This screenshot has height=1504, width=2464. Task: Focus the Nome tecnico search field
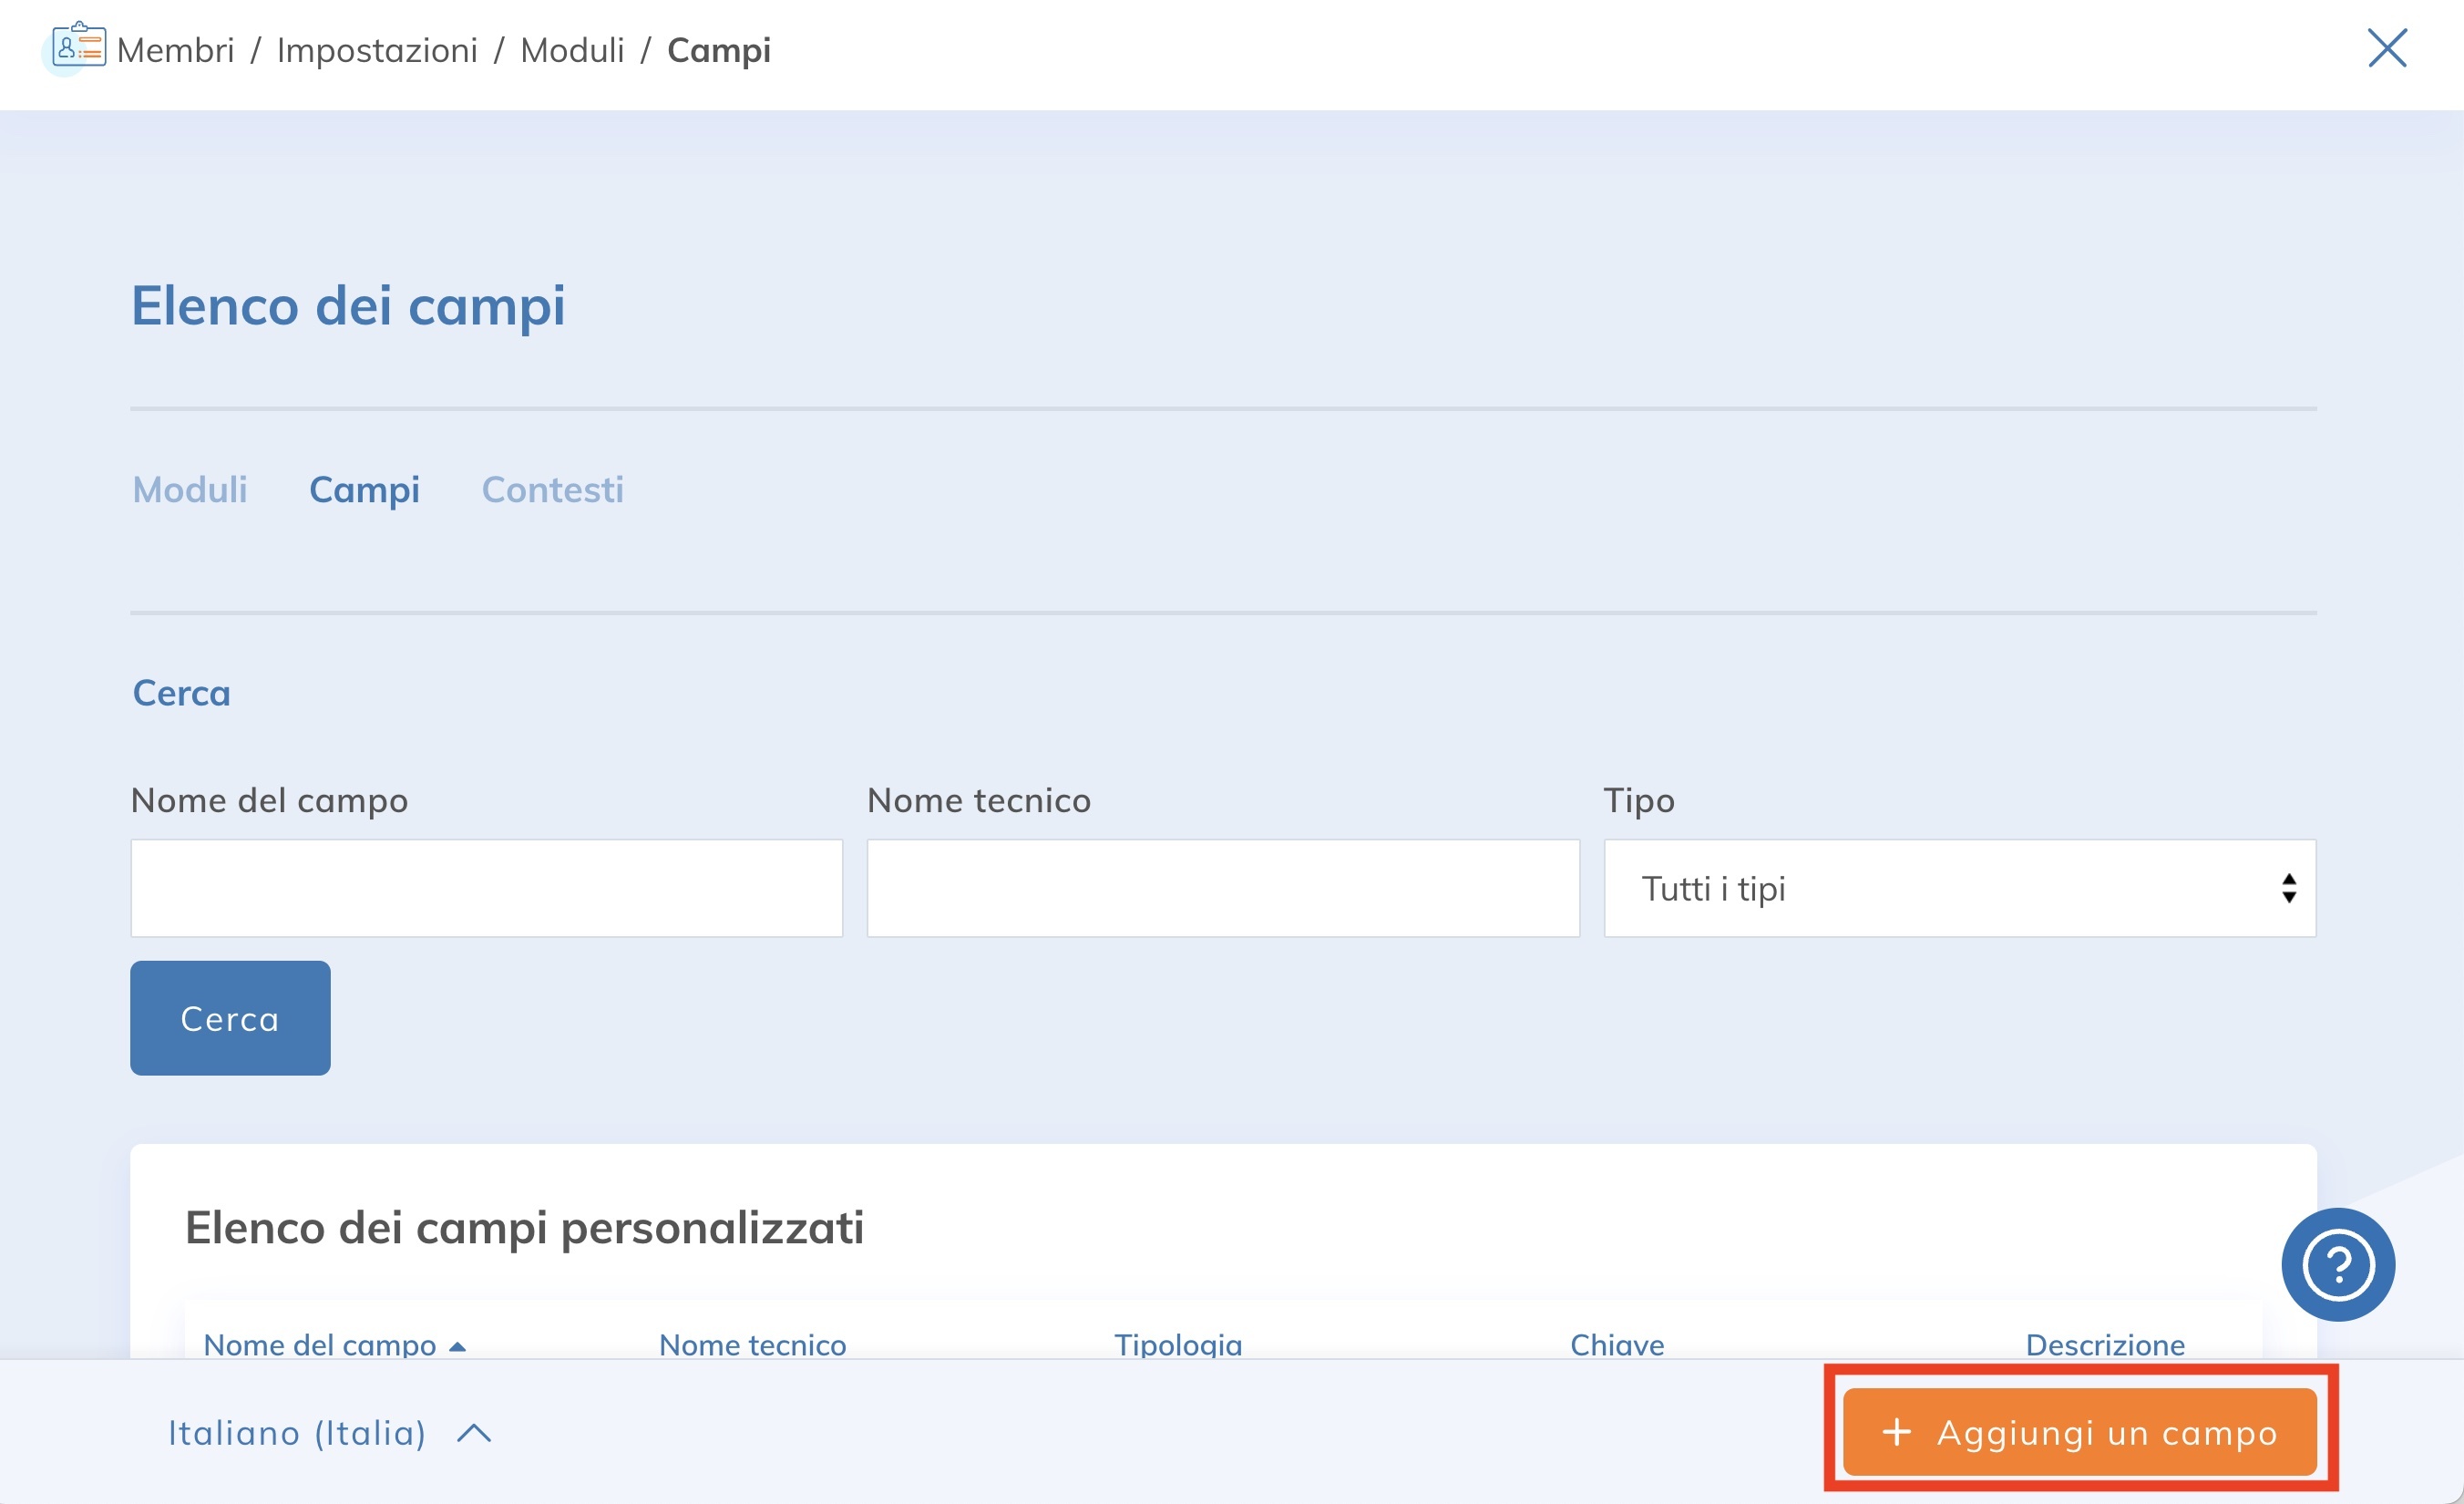[x=1222, y=888]
